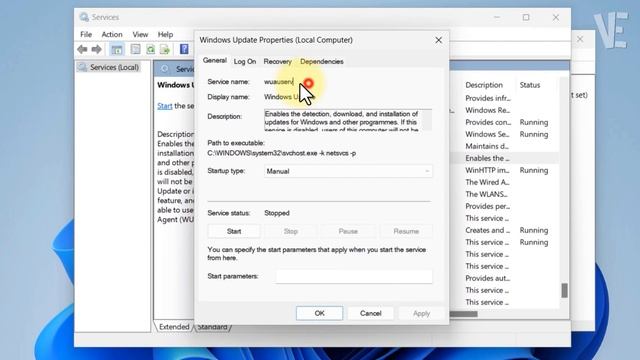Select the 'Provides per...' row

pos(505,206)
